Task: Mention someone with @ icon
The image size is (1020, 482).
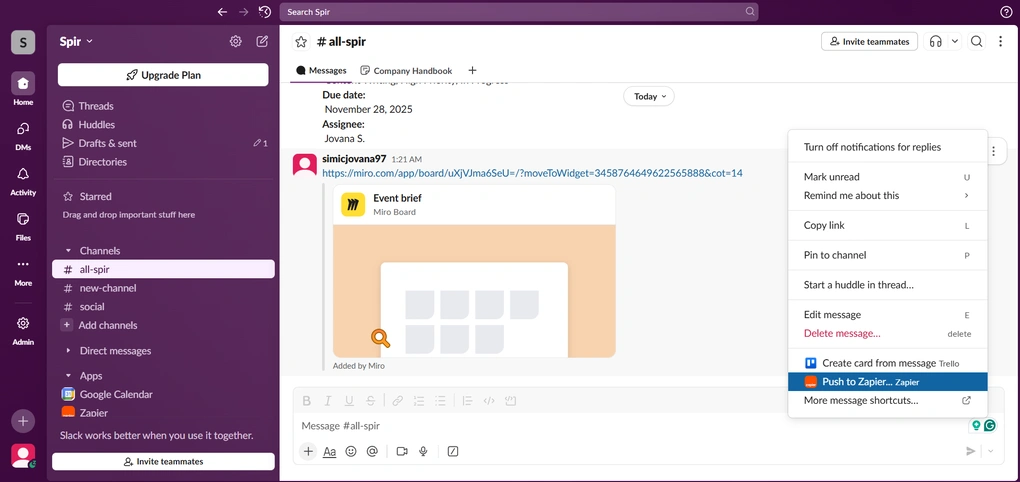Action: [372, 451]
